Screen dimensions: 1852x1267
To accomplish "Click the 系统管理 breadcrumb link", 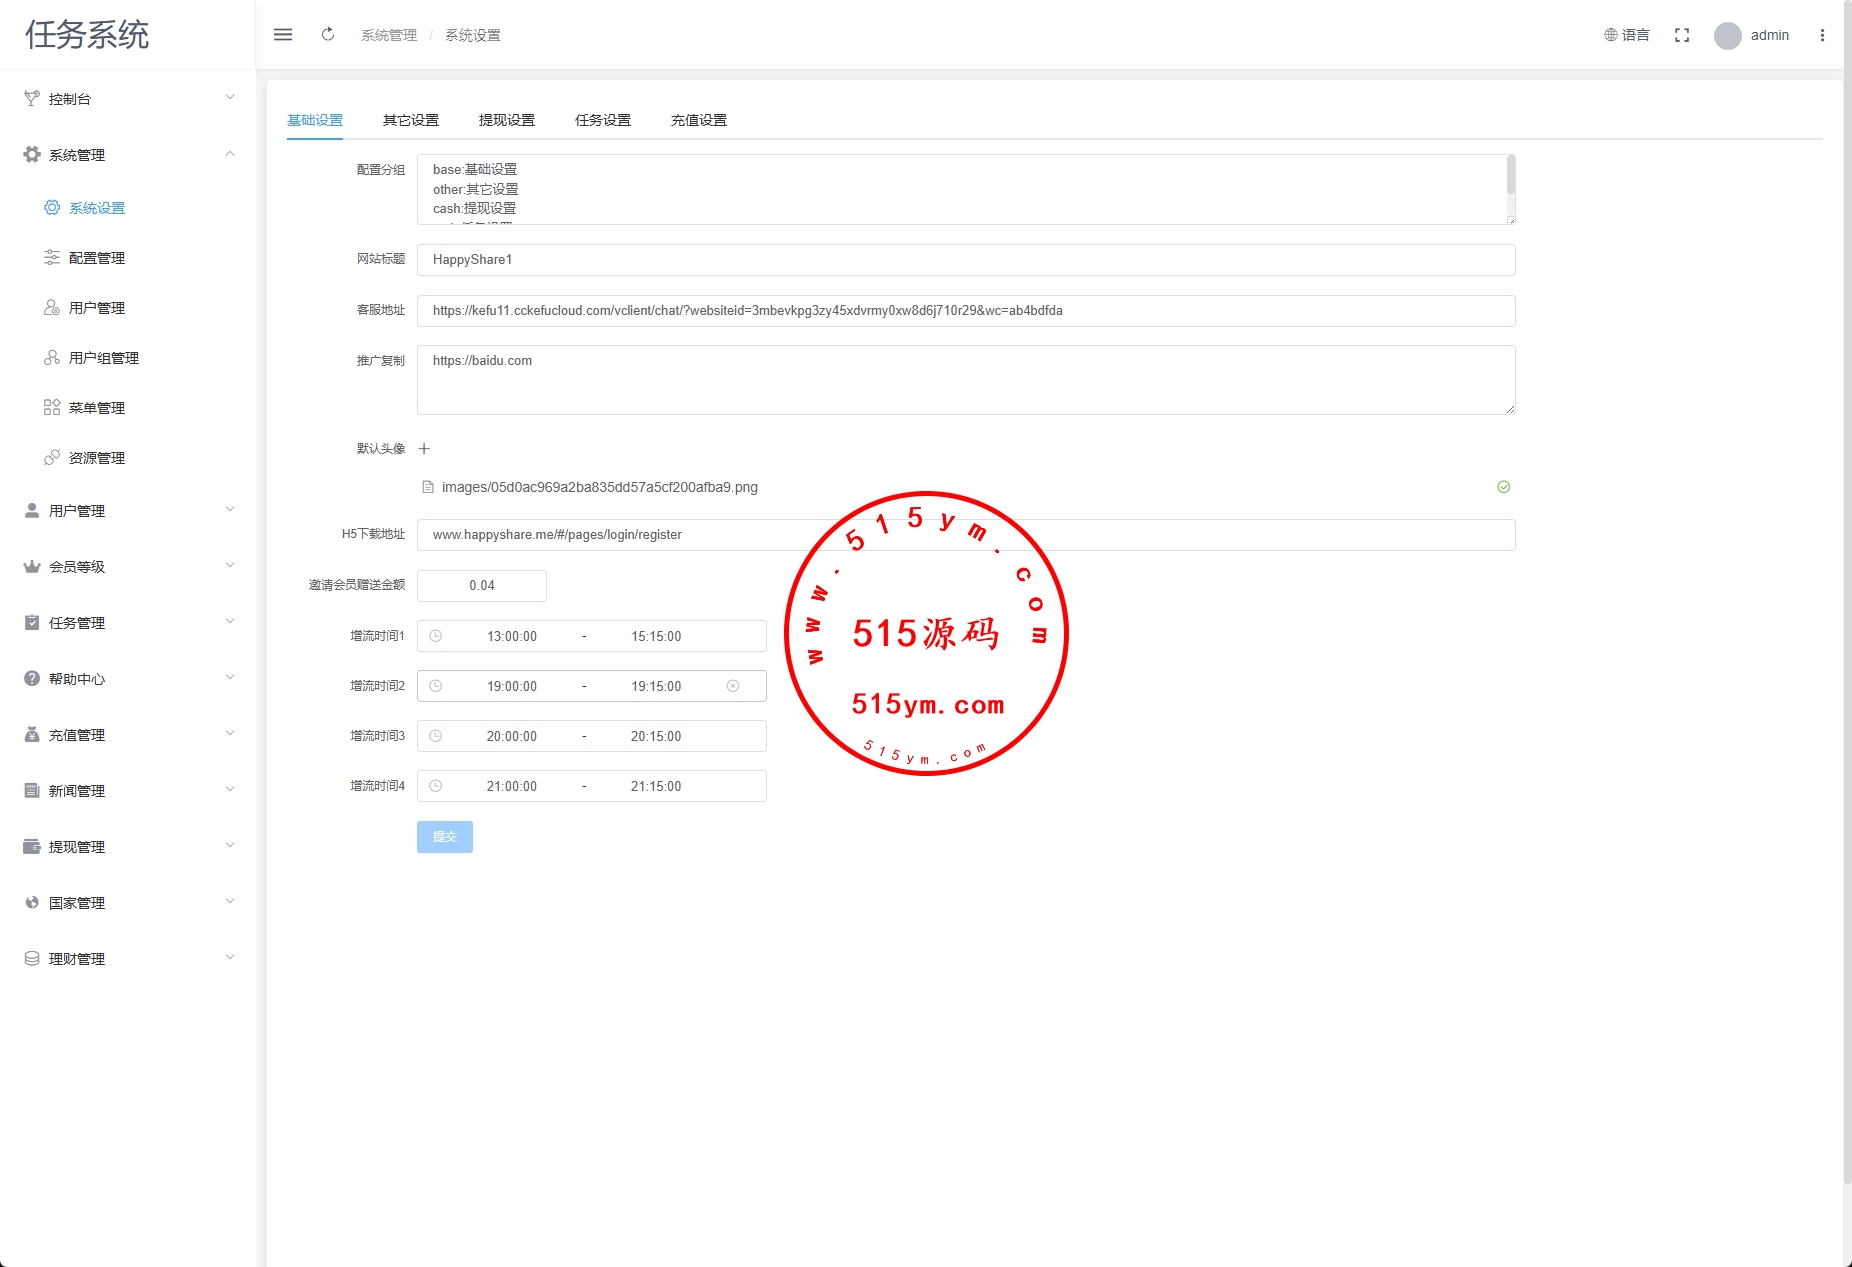I will point(389,36).
